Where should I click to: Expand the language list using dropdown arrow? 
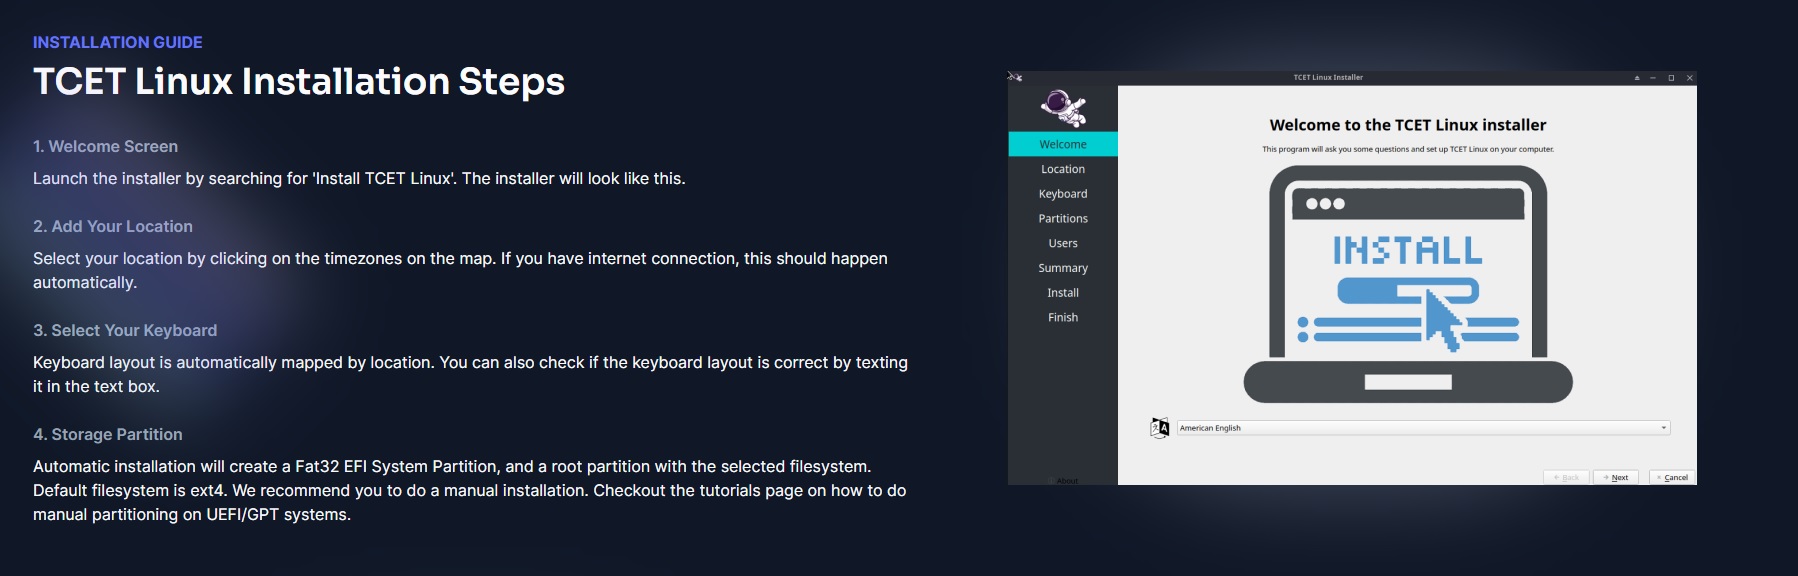pos(1663,428)
